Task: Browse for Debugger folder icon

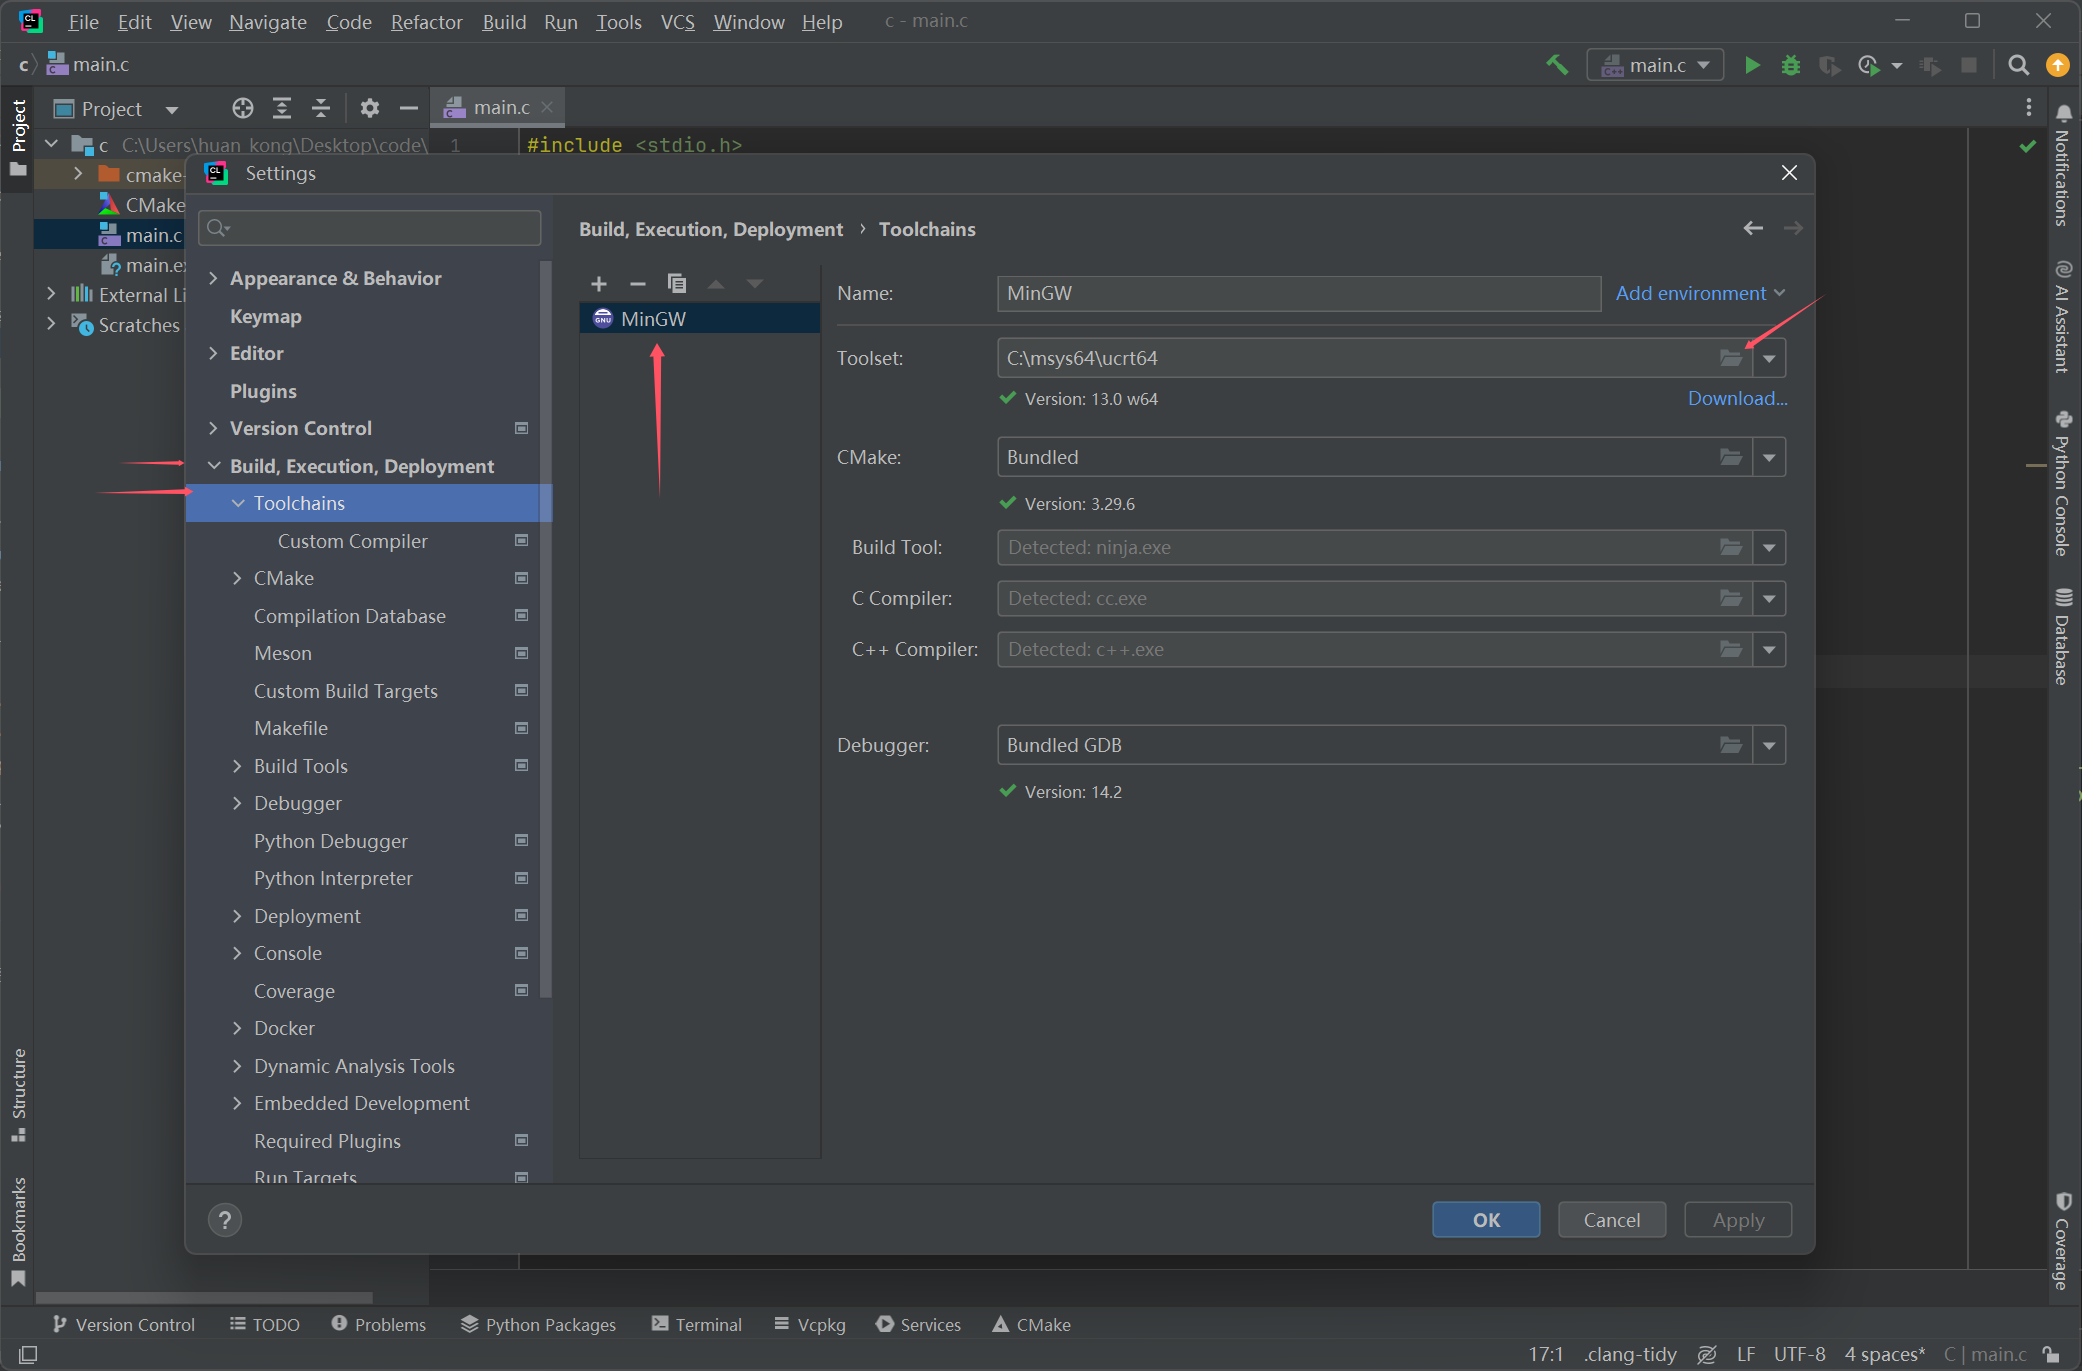Action: coord(1731,745)
